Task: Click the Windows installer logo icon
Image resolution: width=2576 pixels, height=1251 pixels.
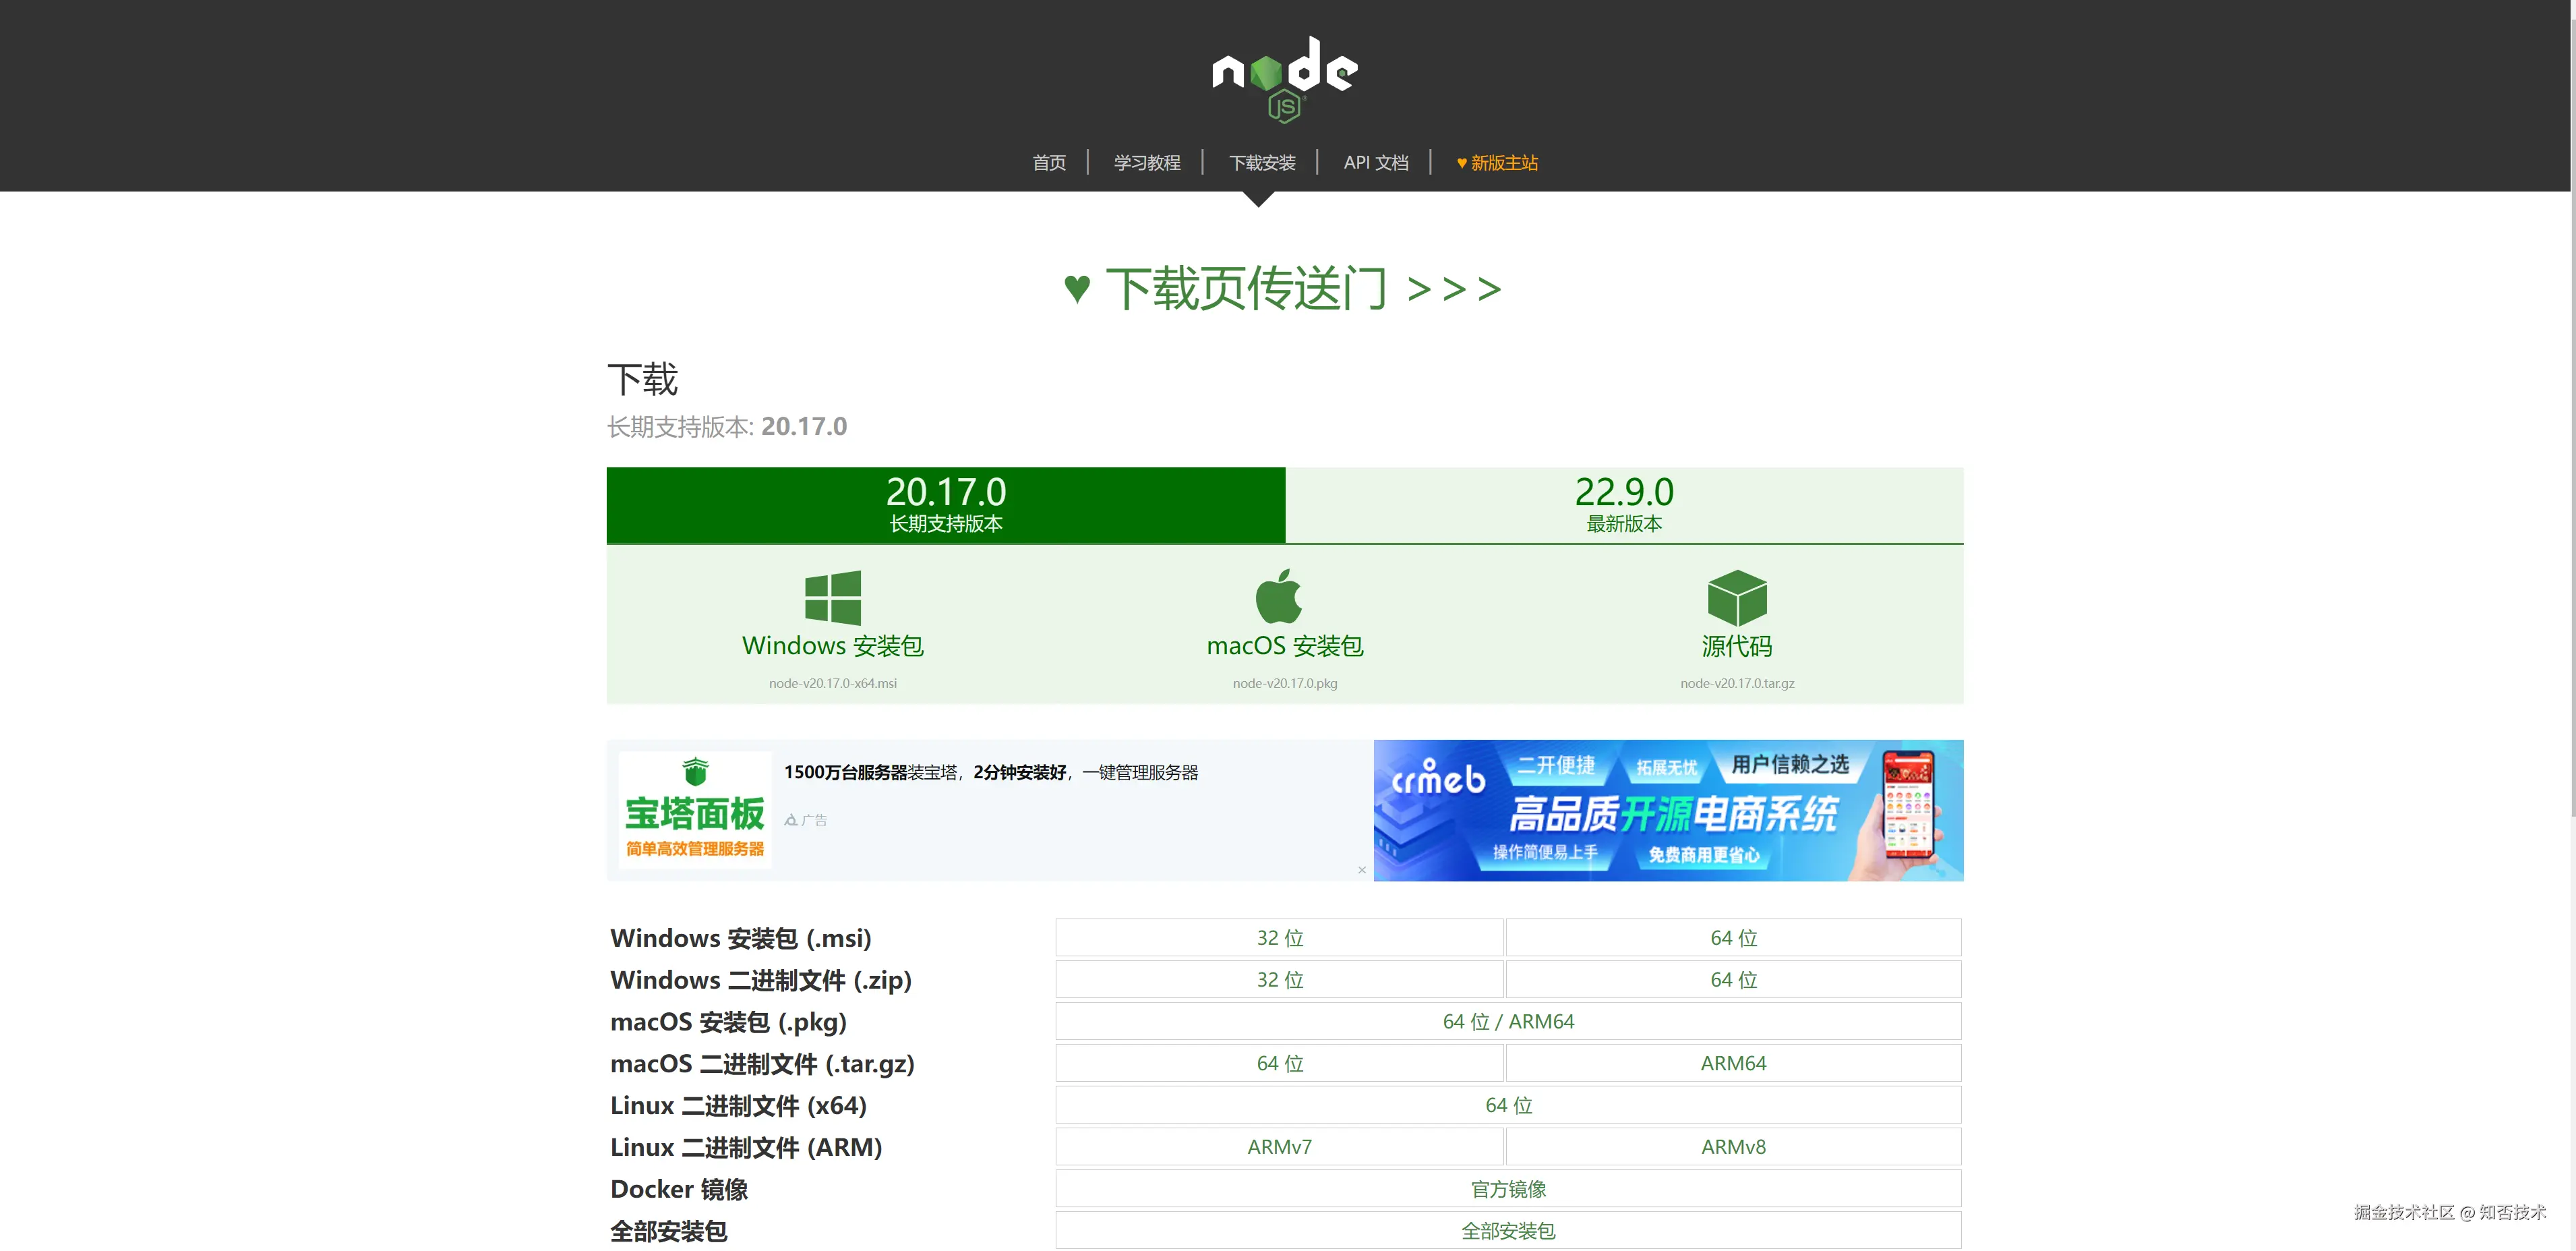Action: (832, 597)
